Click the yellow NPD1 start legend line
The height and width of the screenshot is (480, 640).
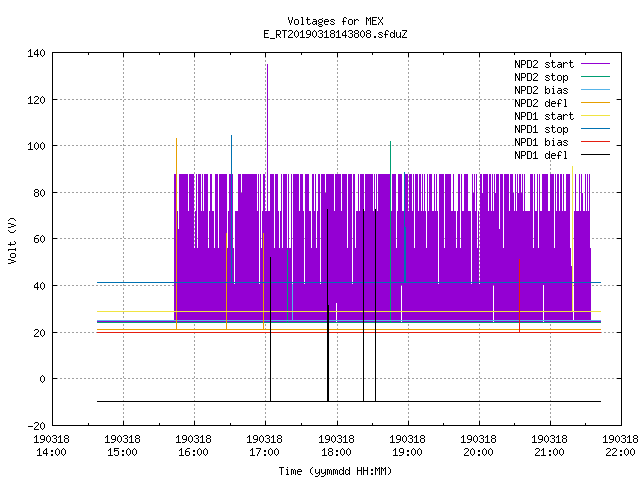596,116
